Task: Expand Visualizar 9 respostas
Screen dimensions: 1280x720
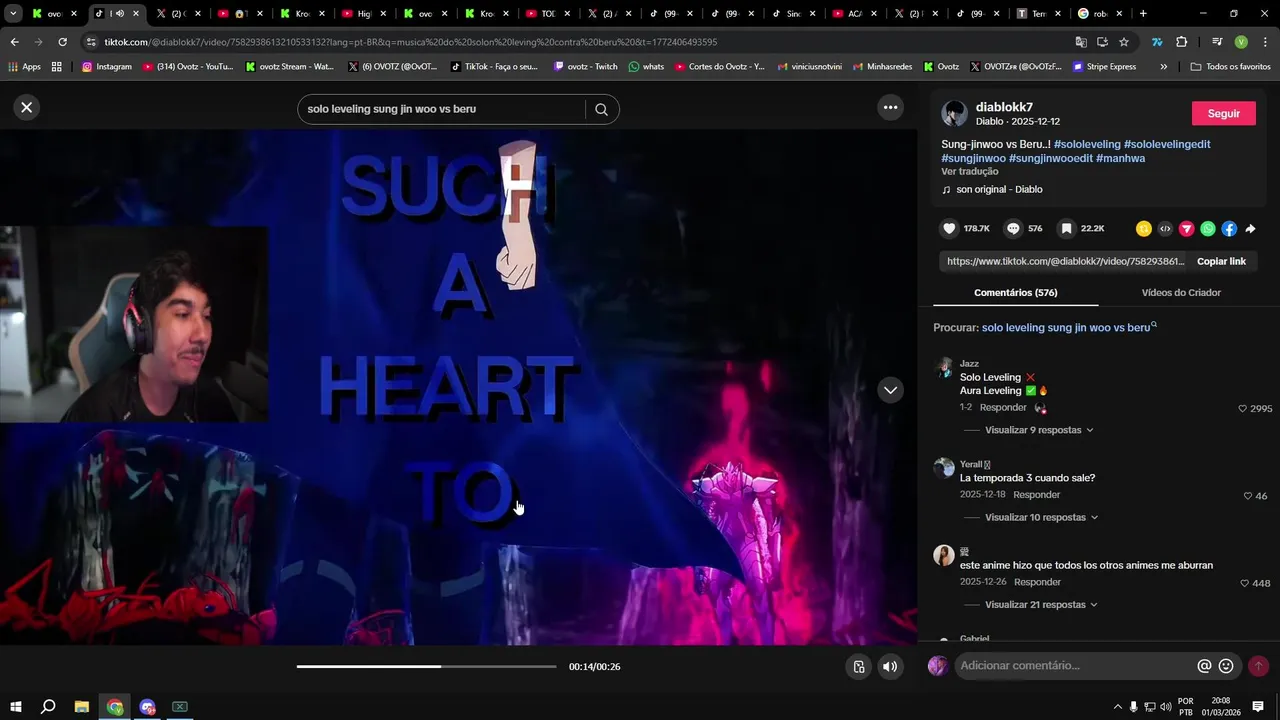Action: click(x=1039, y=430)
